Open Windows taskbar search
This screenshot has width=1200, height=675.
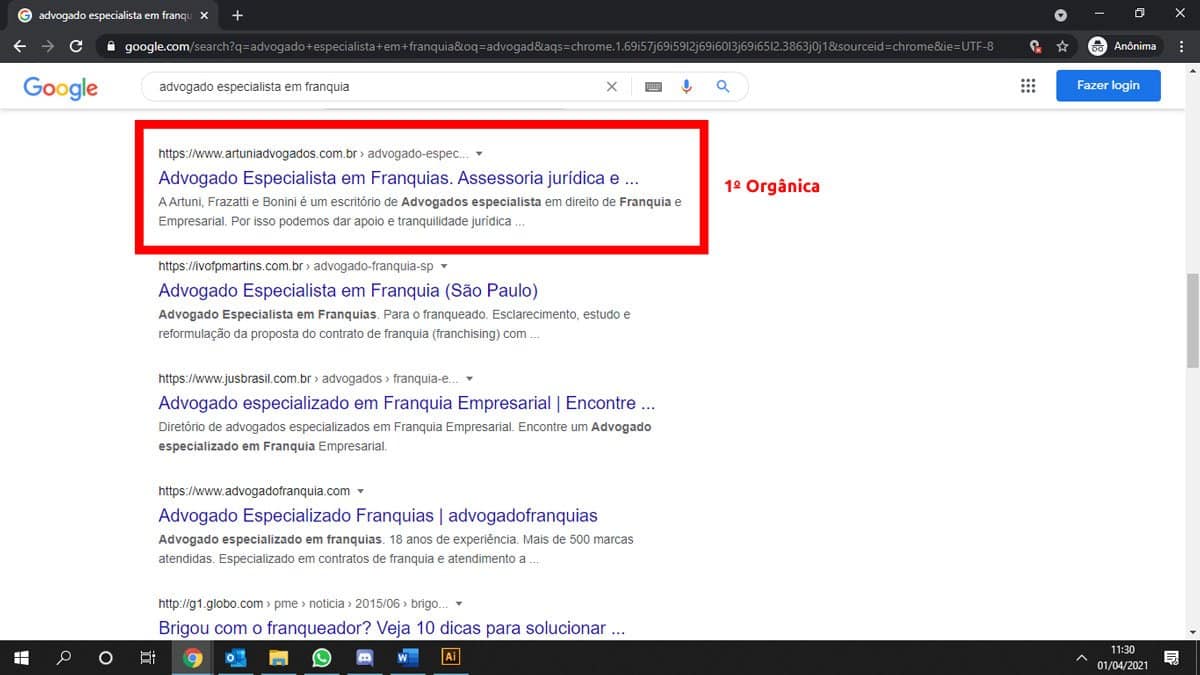pos(63,658)
